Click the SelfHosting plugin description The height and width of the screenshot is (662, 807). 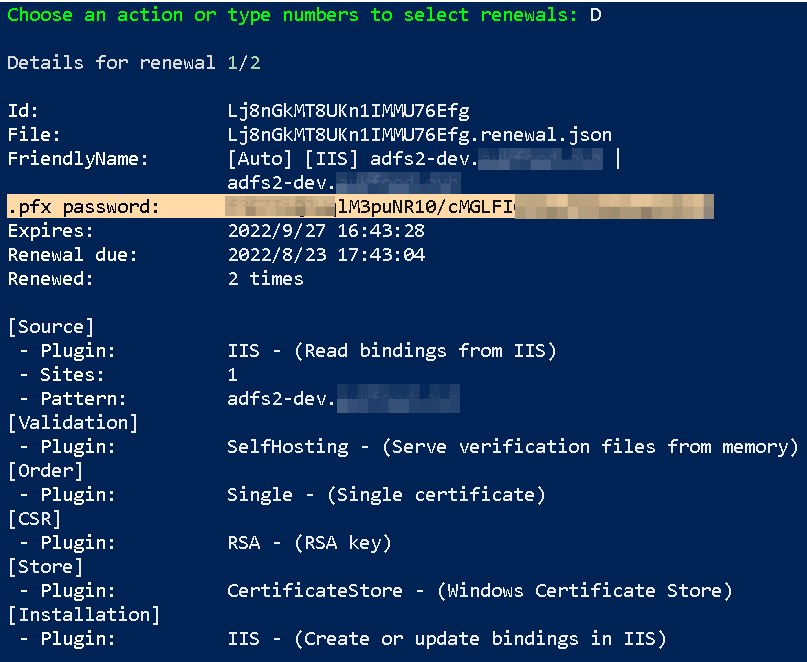point(513,447)
